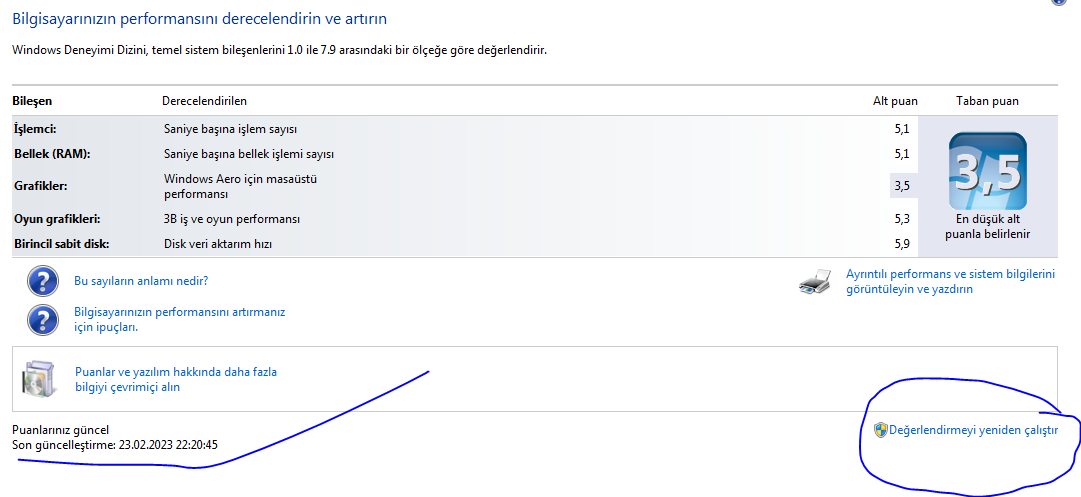Open 'Ayrıntılı performans ve sistem bilgilerini görüntüleyin ve yazdırın' link
1081x497 pixels.
(x=951, y=282)
